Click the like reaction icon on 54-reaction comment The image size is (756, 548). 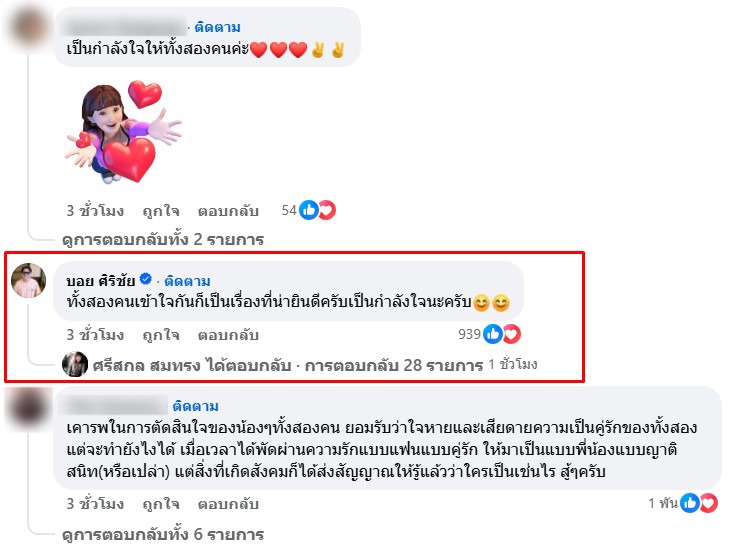coord(309,210)
